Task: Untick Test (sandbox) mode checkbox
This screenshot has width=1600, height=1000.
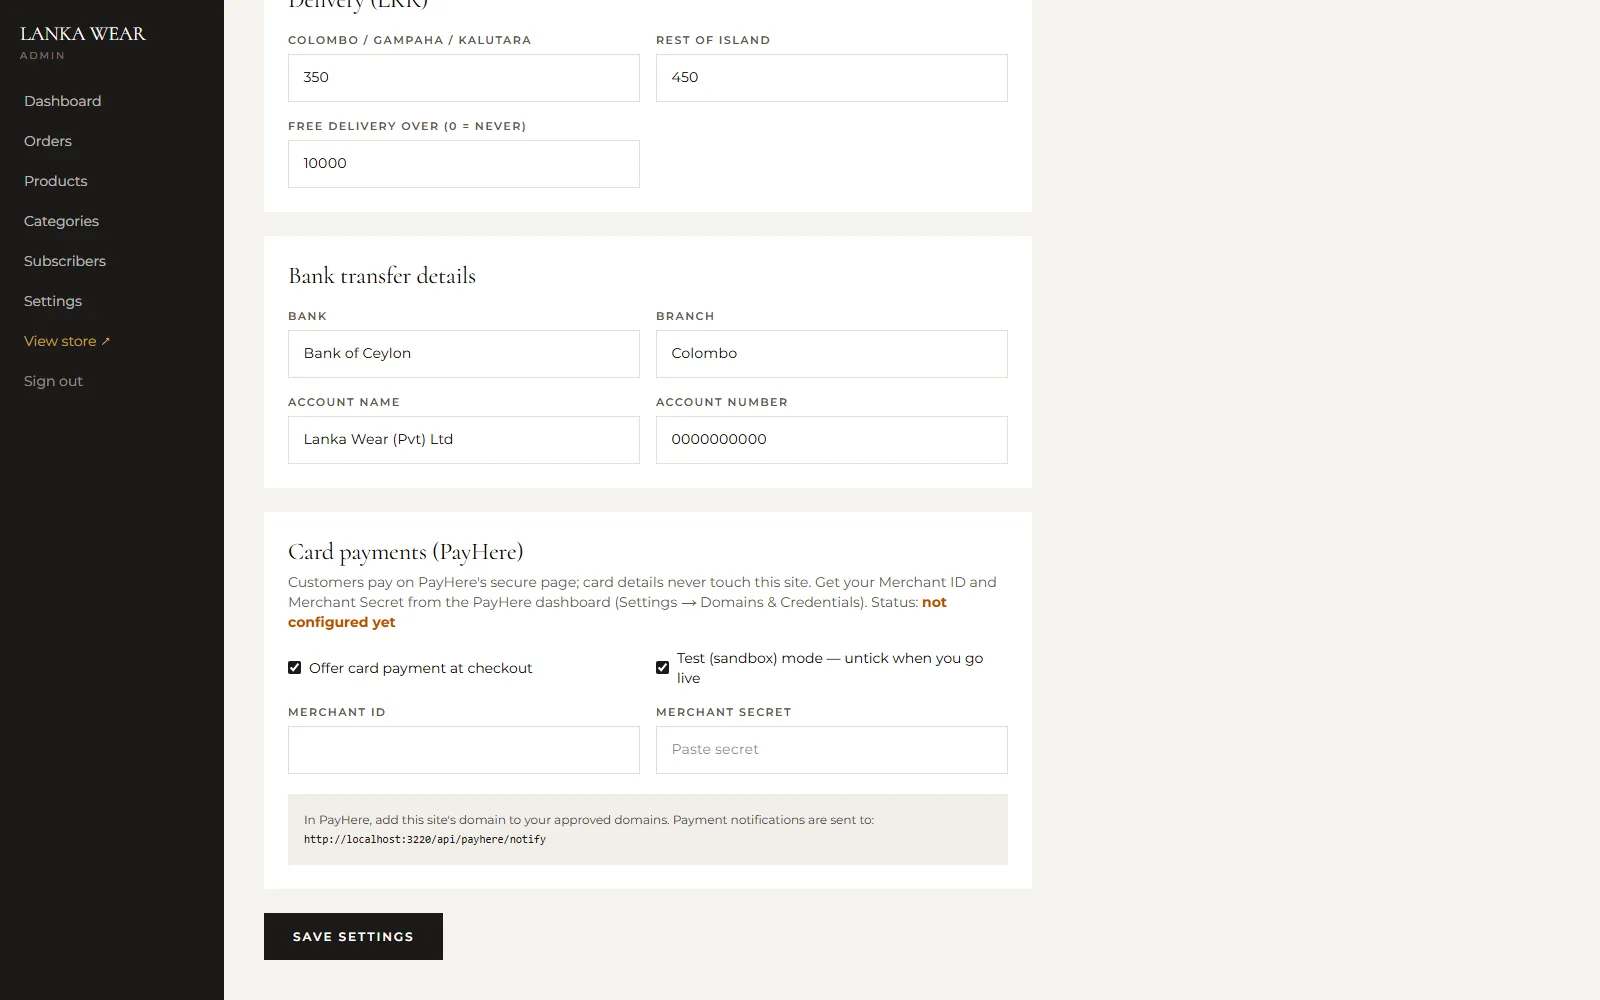Action: [x=663, y=668]
